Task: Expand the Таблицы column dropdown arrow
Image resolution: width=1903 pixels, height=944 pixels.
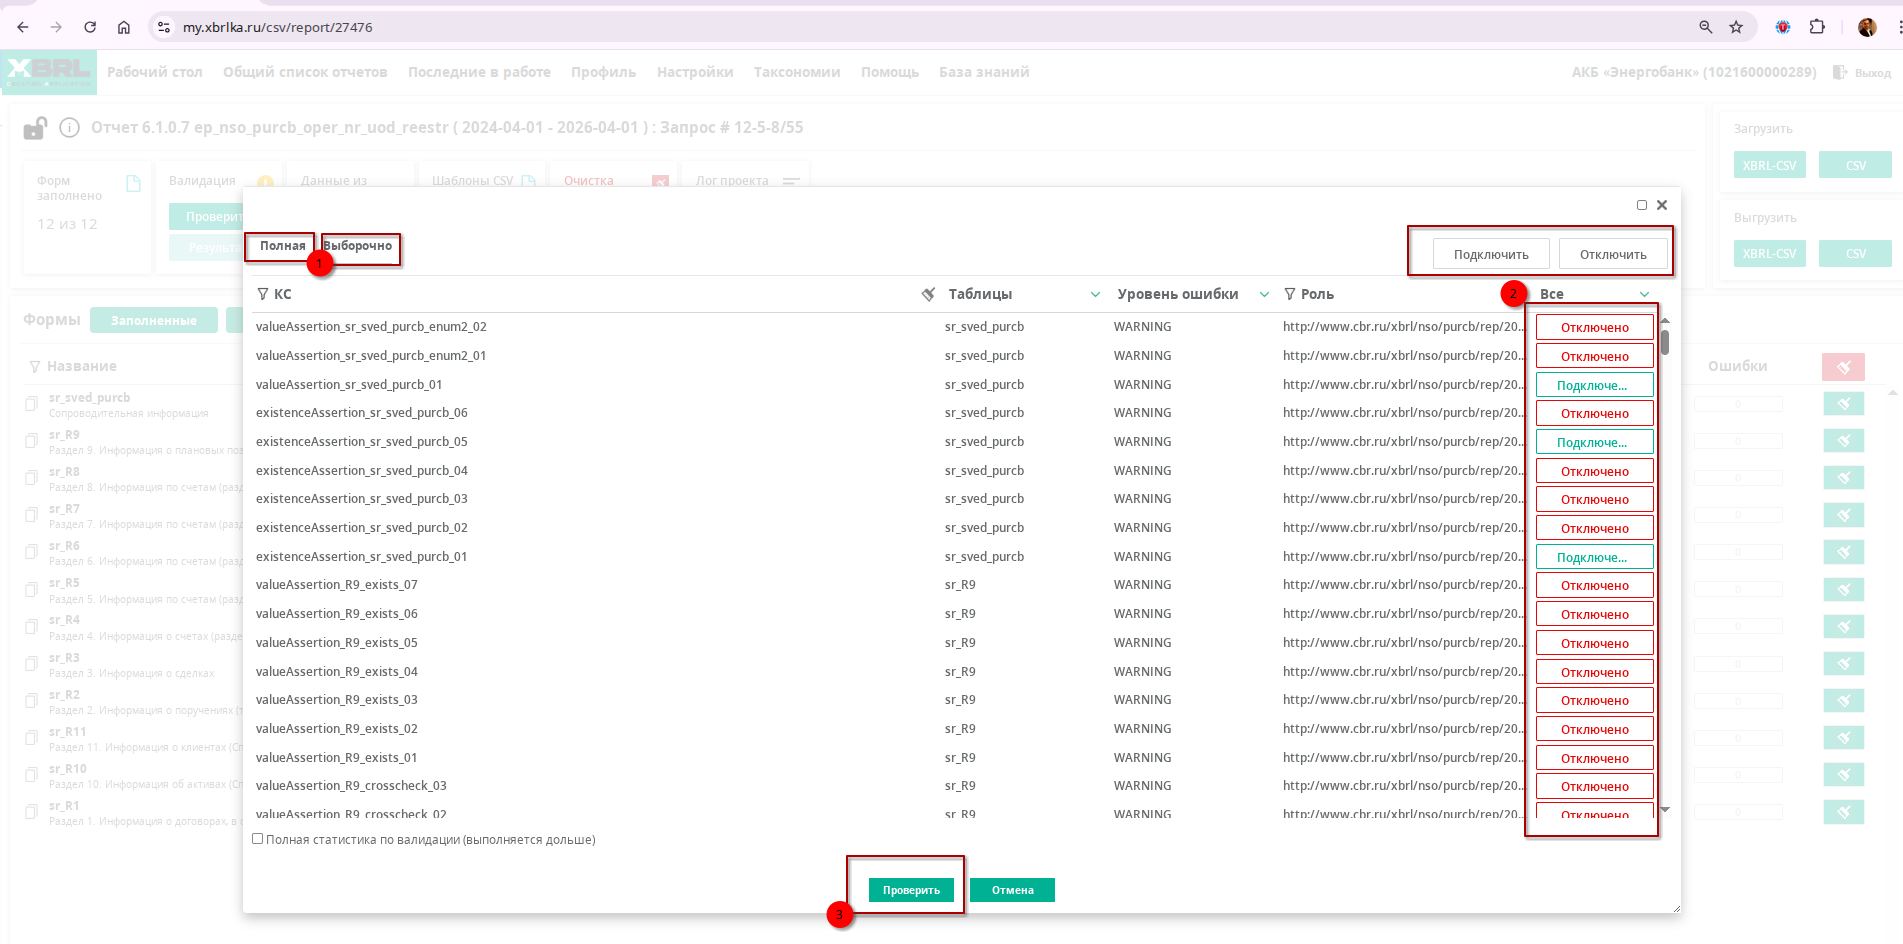Action: coord(1095,294)
